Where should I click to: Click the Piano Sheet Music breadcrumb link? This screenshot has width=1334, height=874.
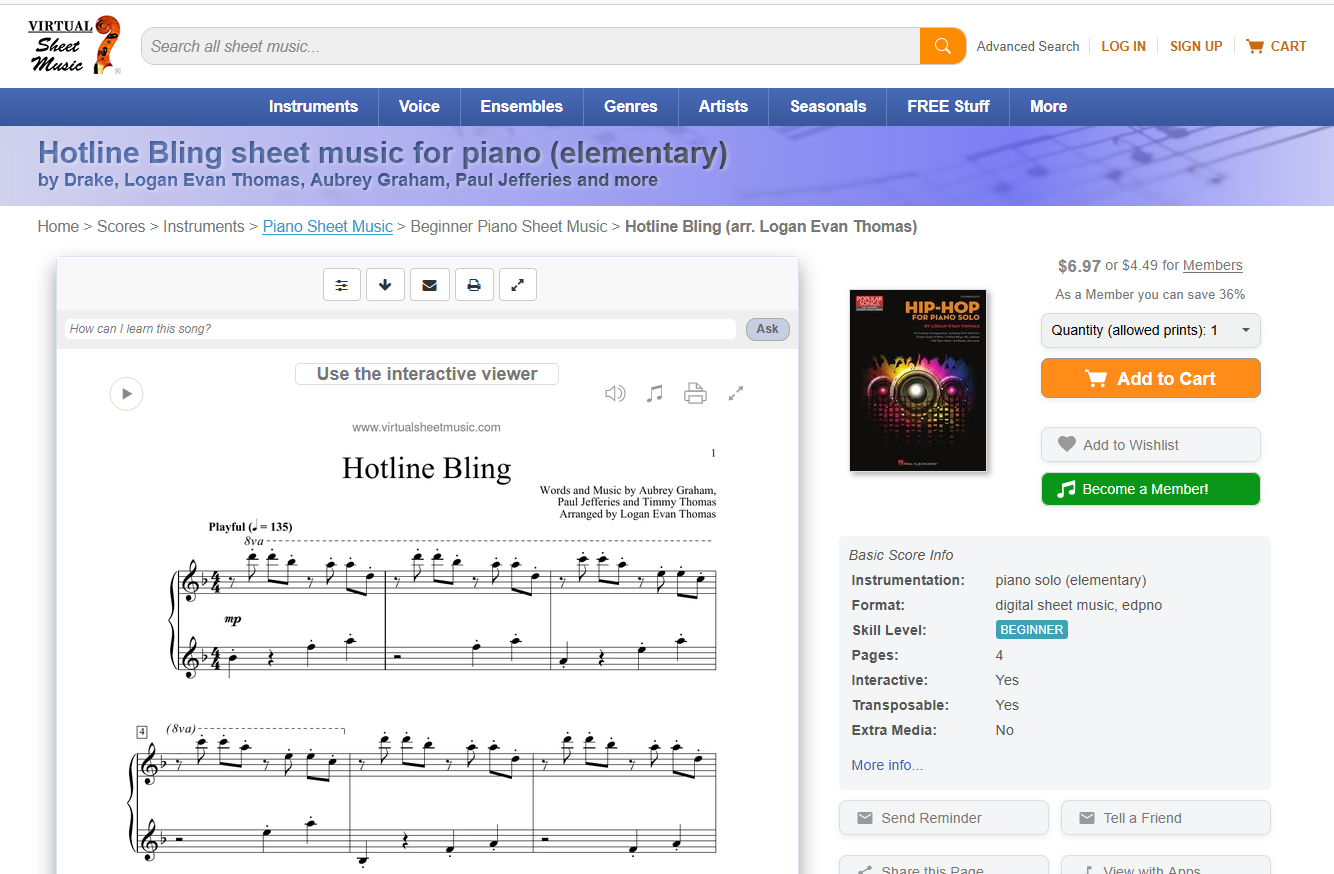pyautogui.click(x=328, y=226)
